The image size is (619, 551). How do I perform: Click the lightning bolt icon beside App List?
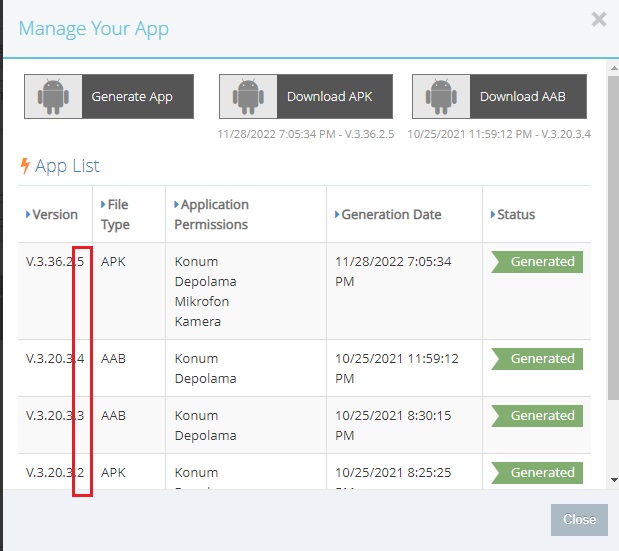[25, 166]
